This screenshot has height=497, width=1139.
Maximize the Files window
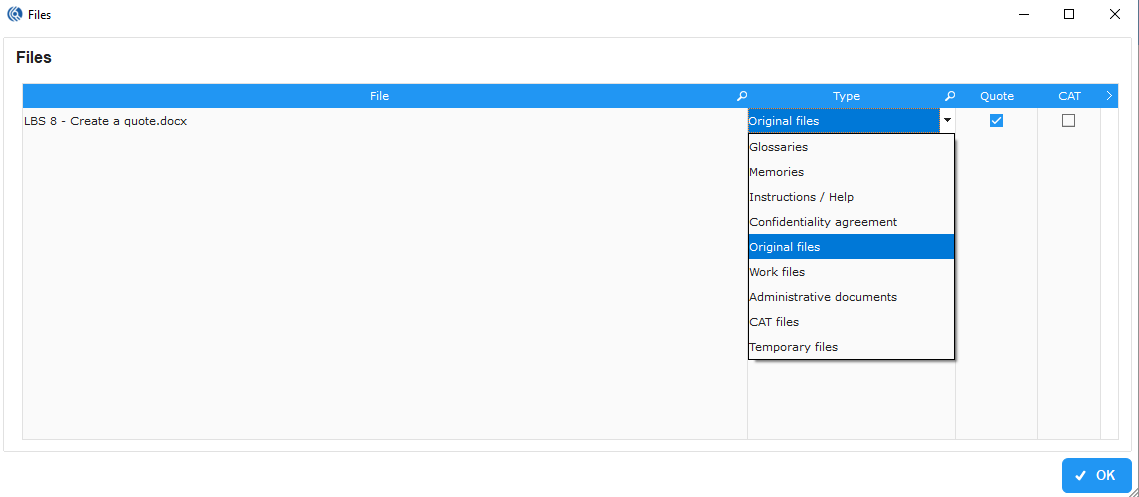[x=1069, y=14]
